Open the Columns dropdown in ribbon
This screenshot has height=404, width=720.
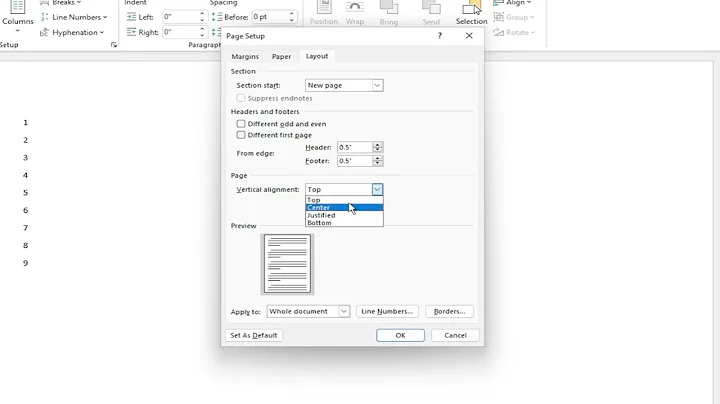pos(17,17)
